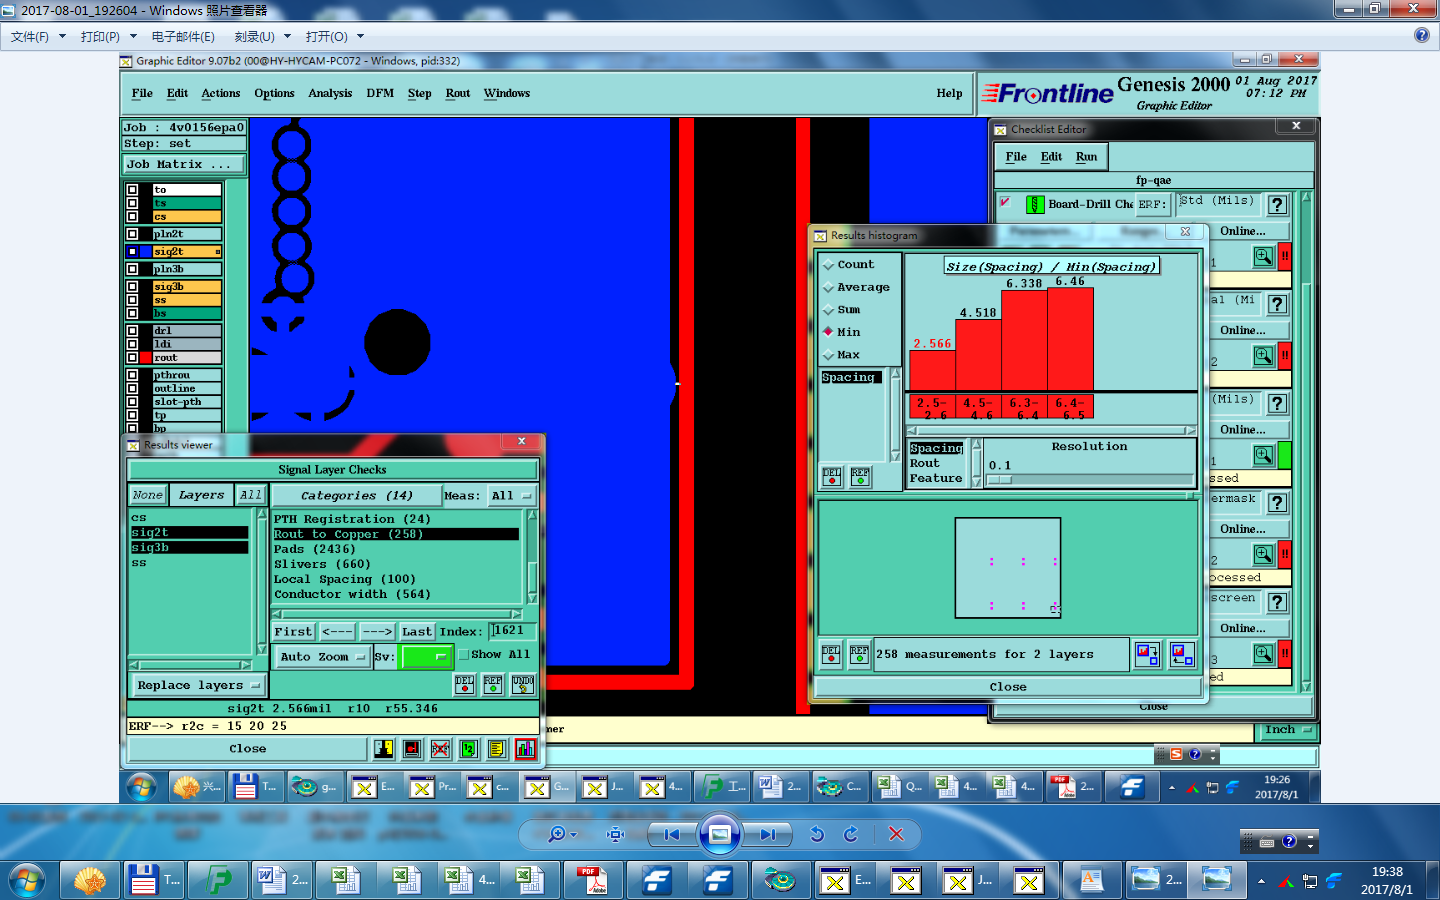Open the Meas 'All' dropdown

point(512,495)
